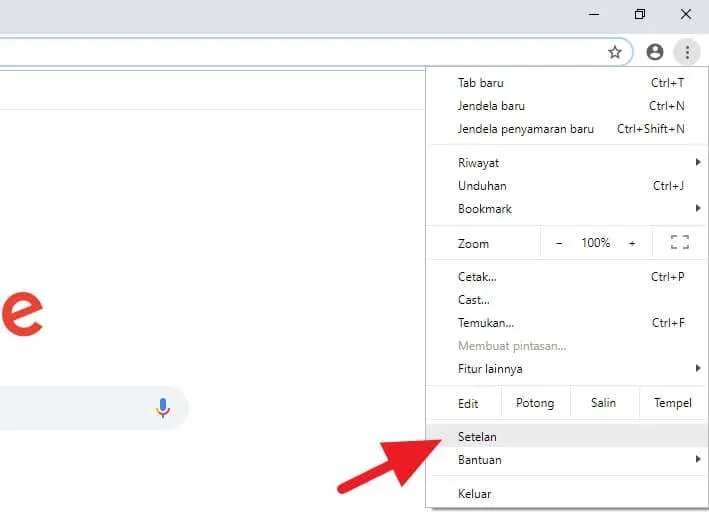
Task: Restore down the Chrome window
Action: click(x=639, y=14)
